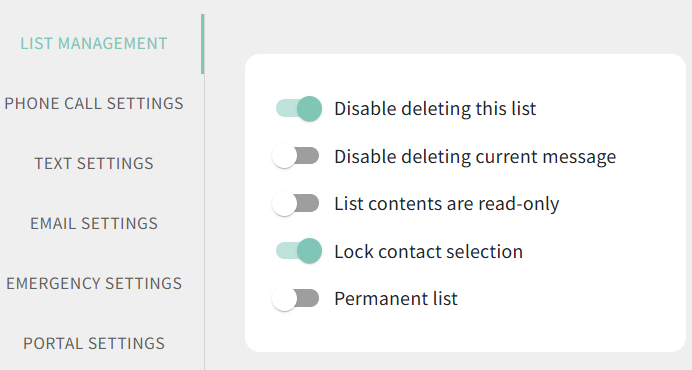Click the 'Permanent list' label text
692x370 pixels.
point(396,298)
